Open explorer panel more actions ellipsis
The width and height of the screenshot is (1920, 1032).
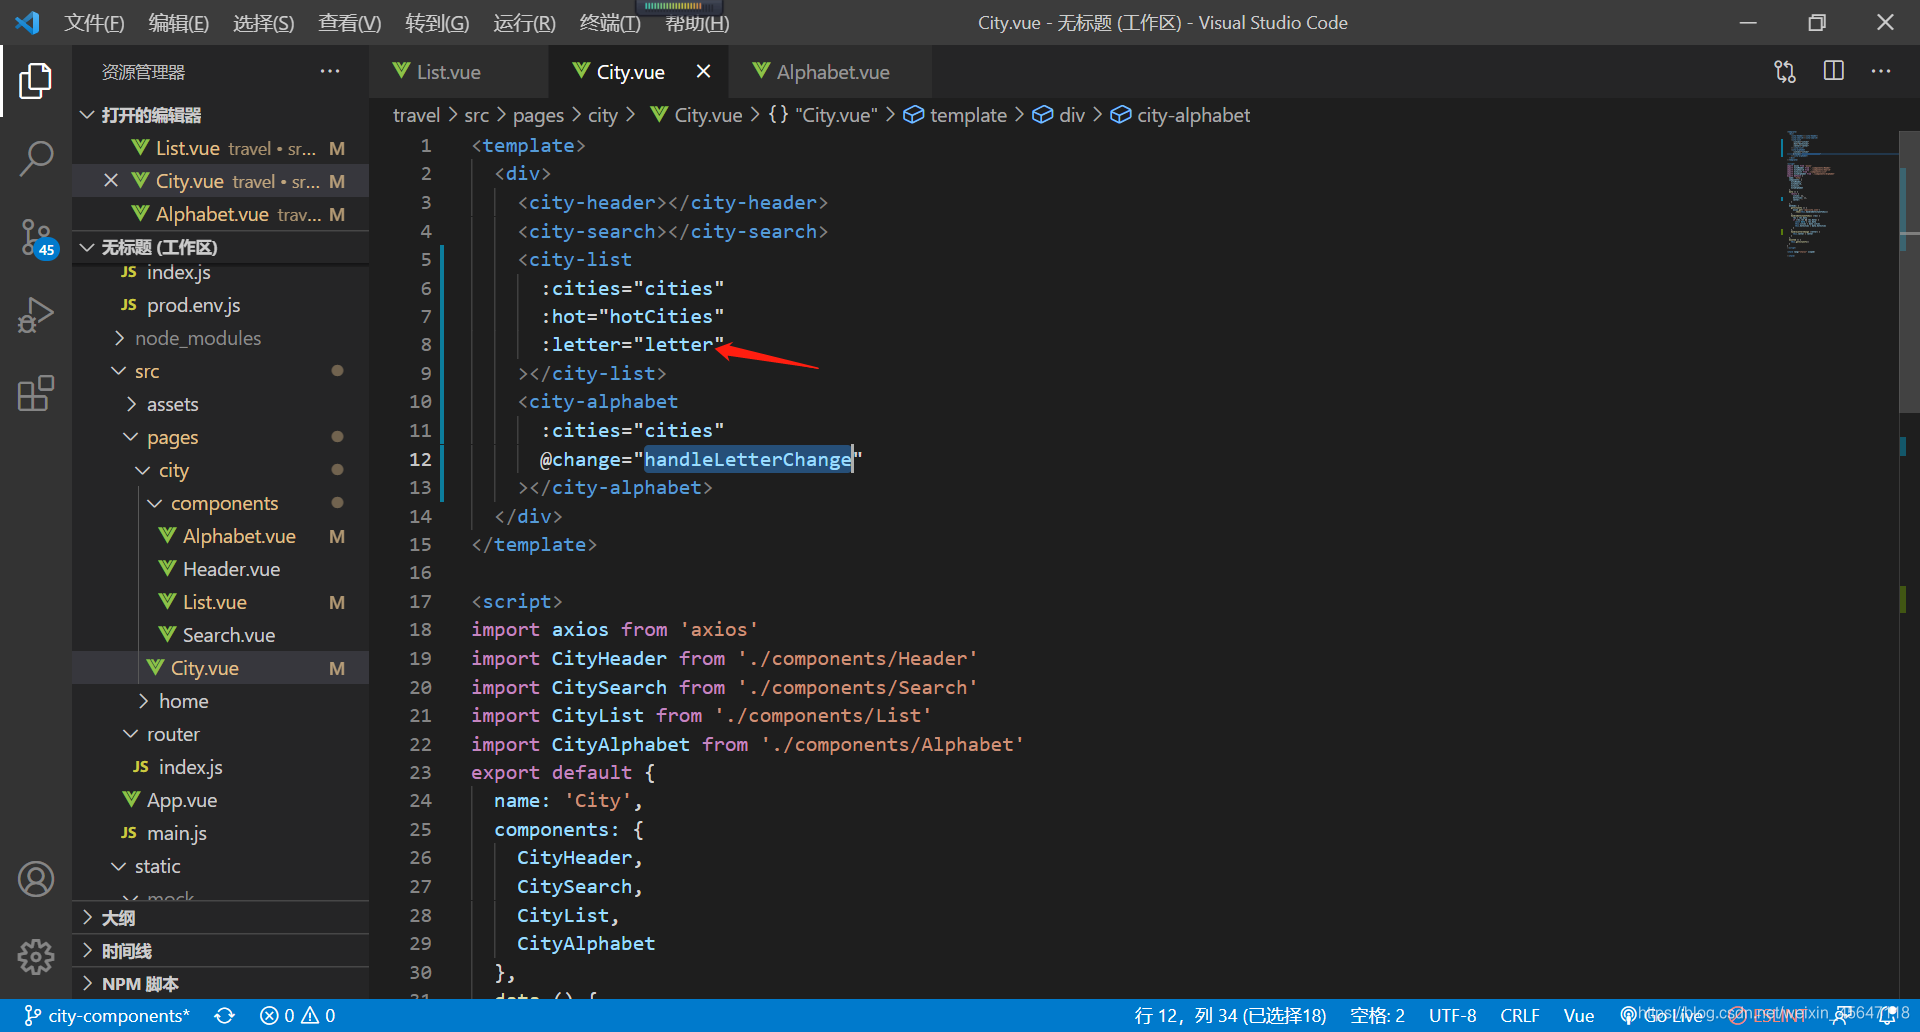(x=330, y=72)
